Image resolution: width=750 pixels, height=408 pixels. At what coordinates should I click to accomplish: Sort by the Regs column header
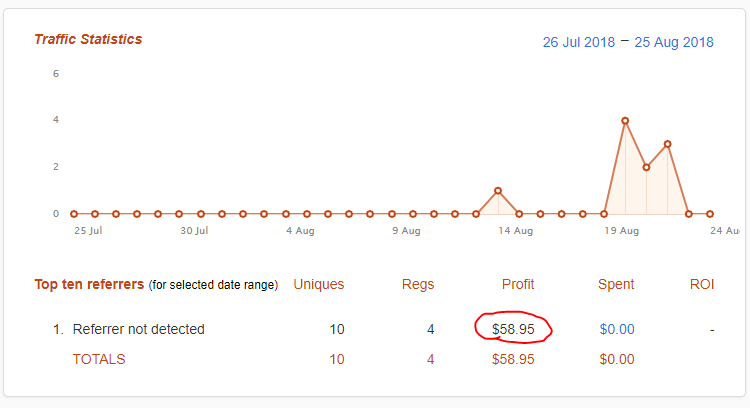[418, 285]
